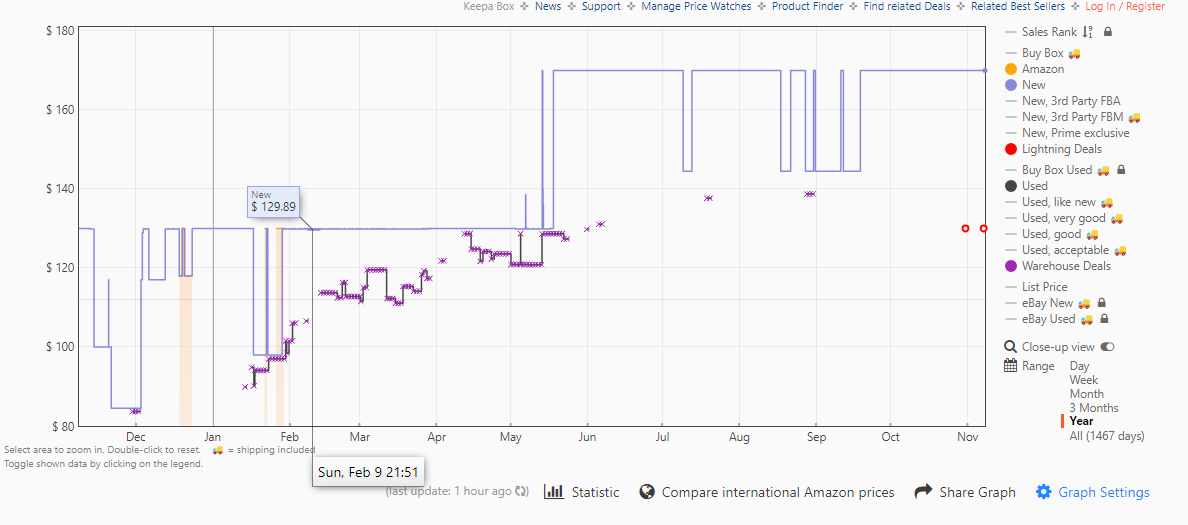The image size is (1188, 525).
Task: Go to News page
Action: 548,6
